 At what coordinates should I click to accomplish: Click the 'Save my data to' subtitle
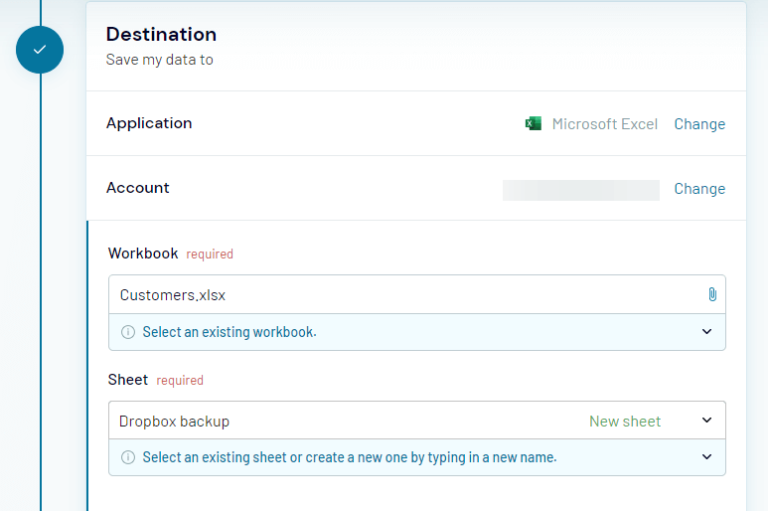160,60
